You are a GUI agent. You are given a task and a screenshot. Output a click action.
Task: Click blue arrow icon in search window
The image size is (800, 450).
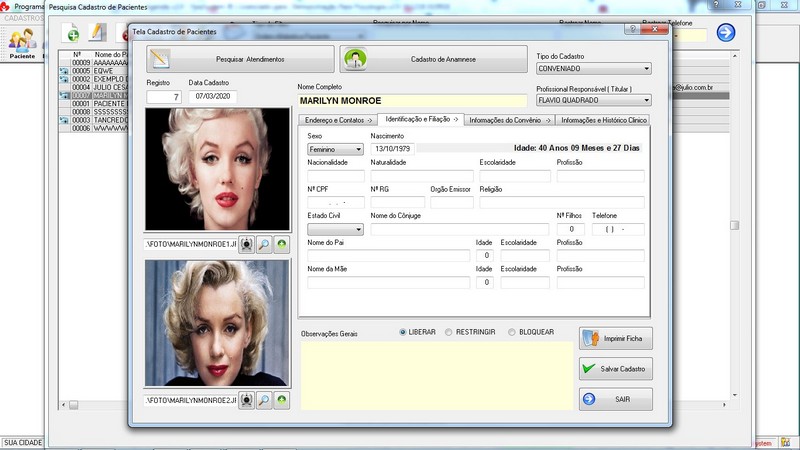coord(725,33)
